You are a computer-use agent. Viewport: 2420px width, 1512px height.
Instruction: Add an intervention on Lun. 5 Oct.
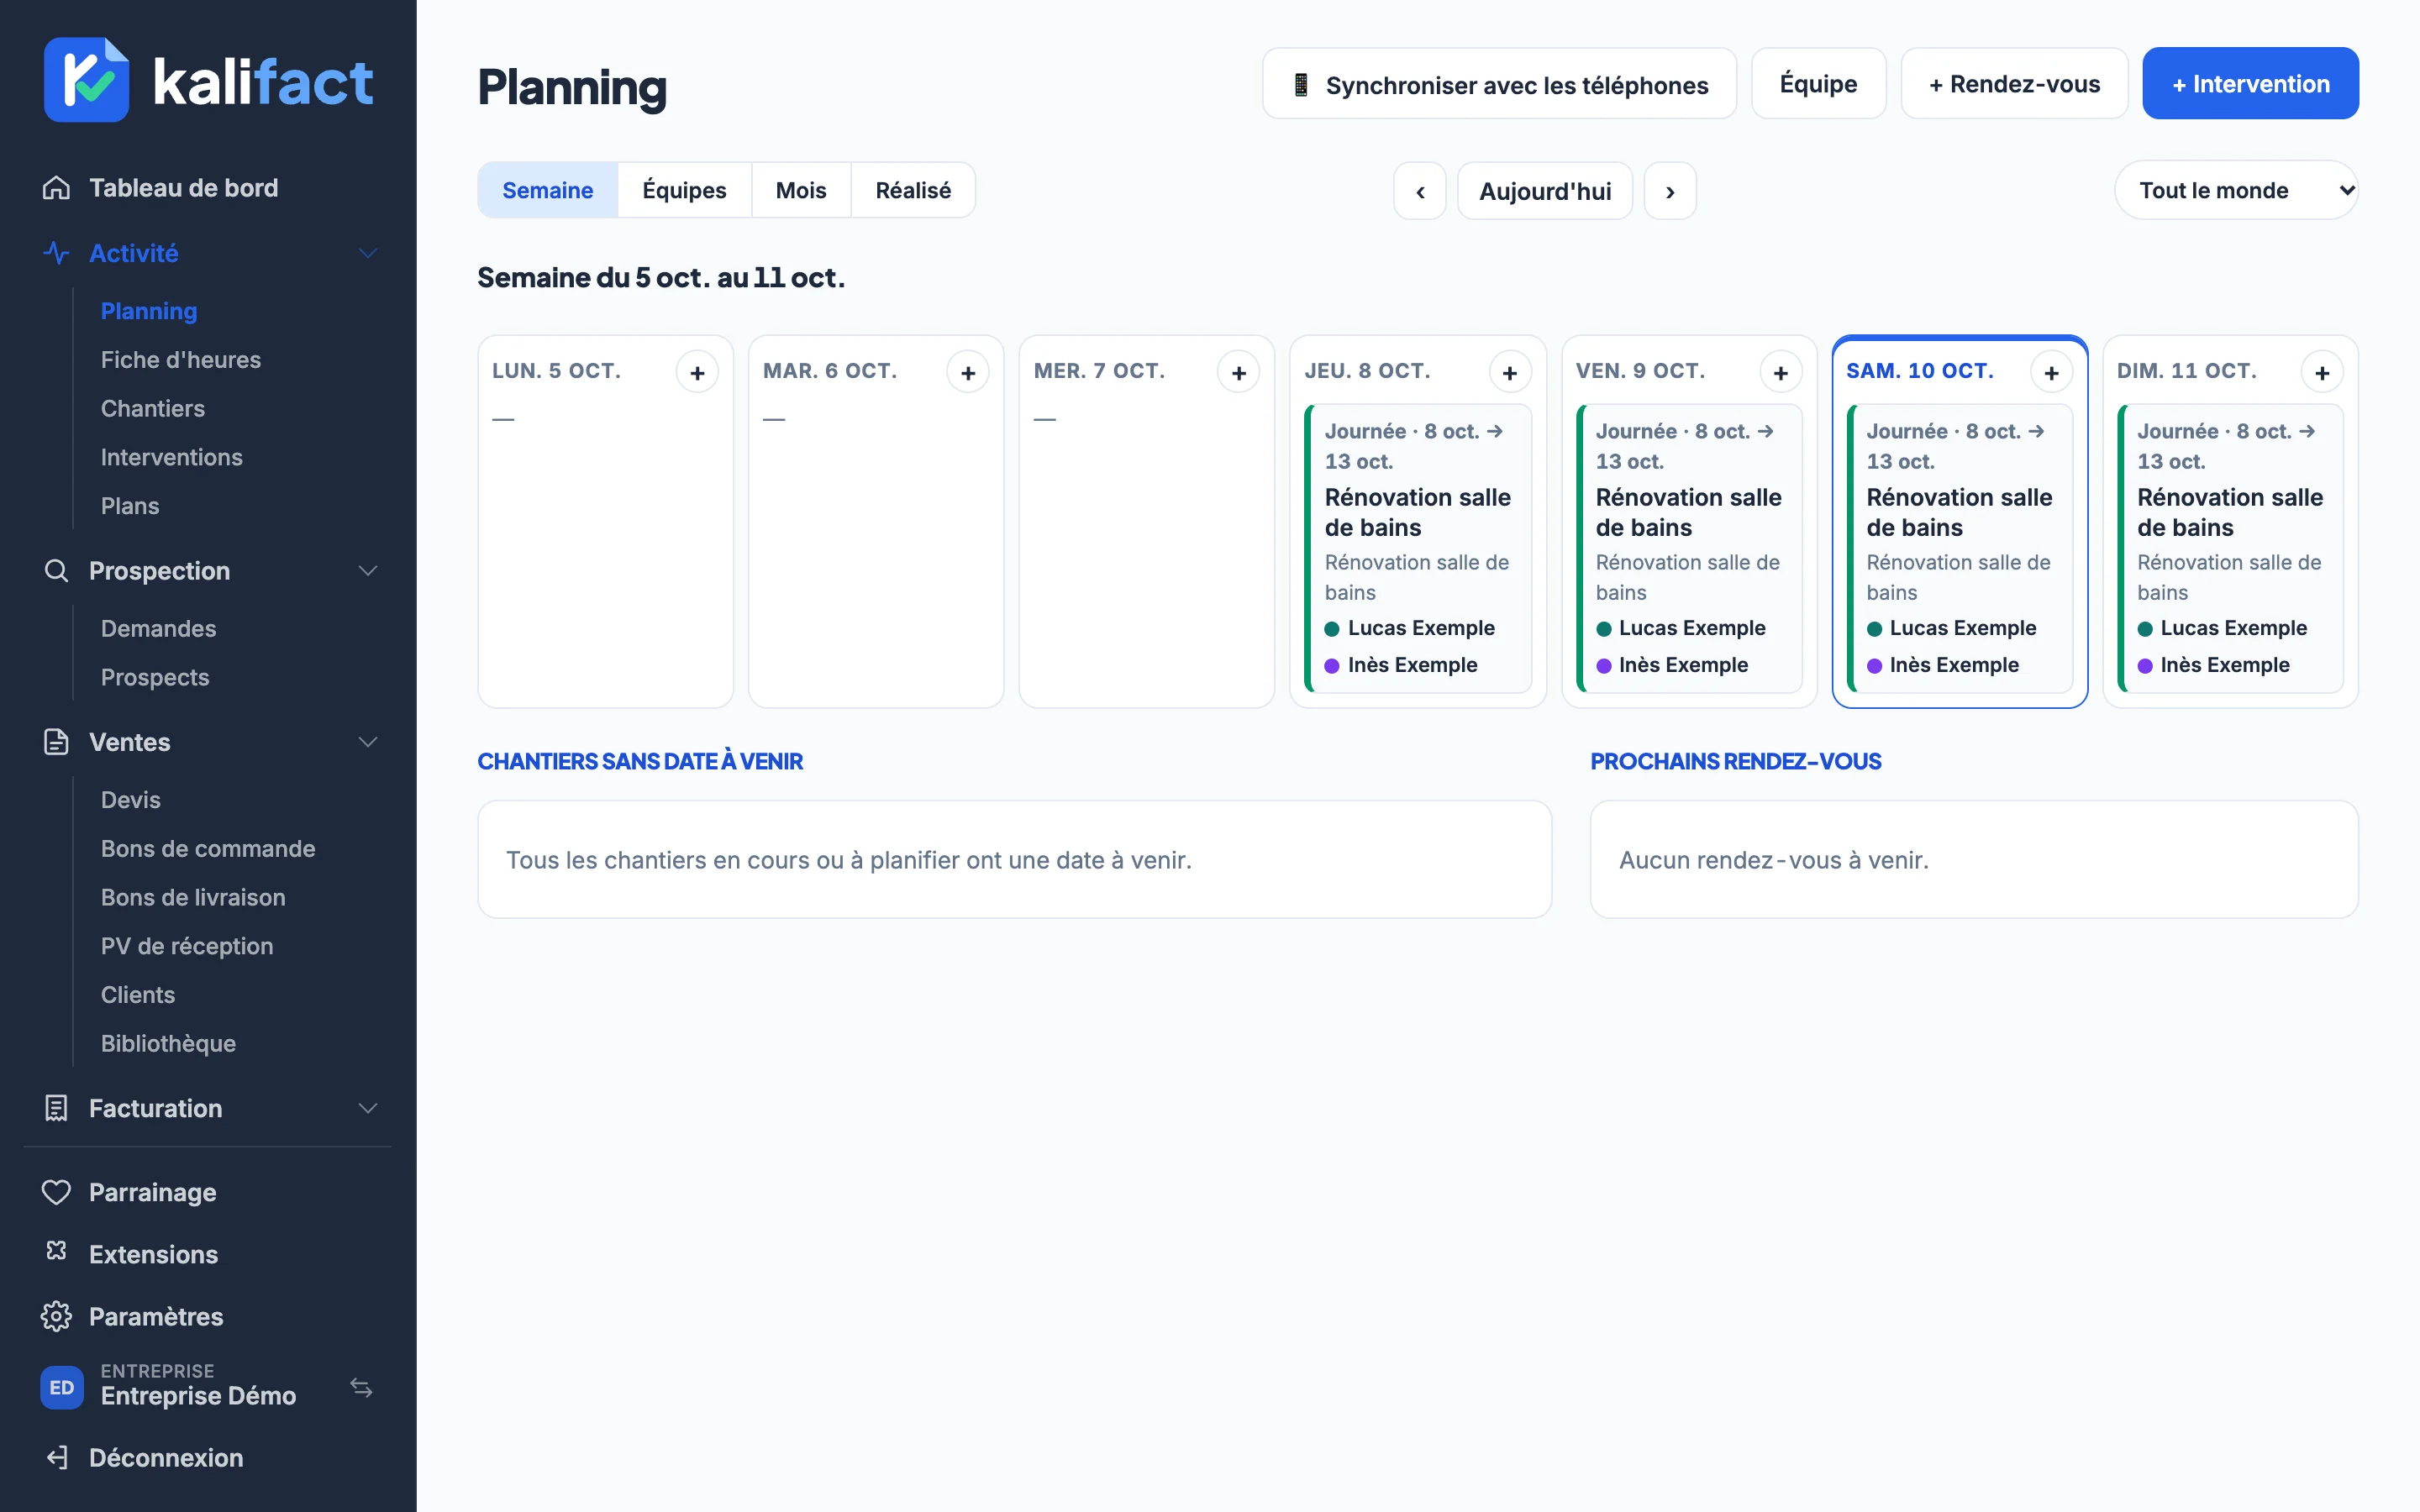coord(697,373)
